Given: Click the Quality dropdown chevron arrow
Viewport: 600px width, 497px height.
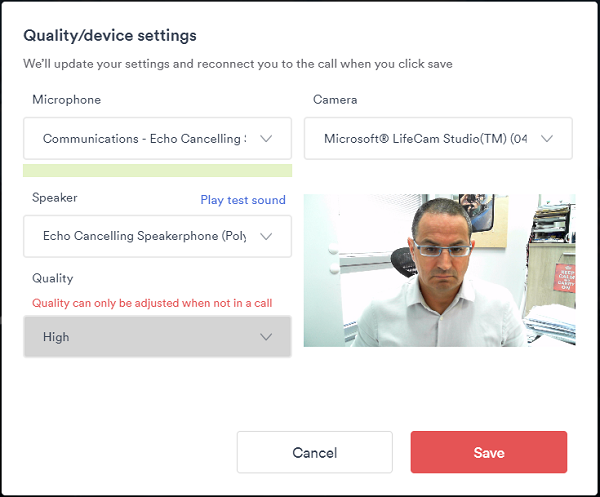Looking at the screenshot, I should 266,337.
